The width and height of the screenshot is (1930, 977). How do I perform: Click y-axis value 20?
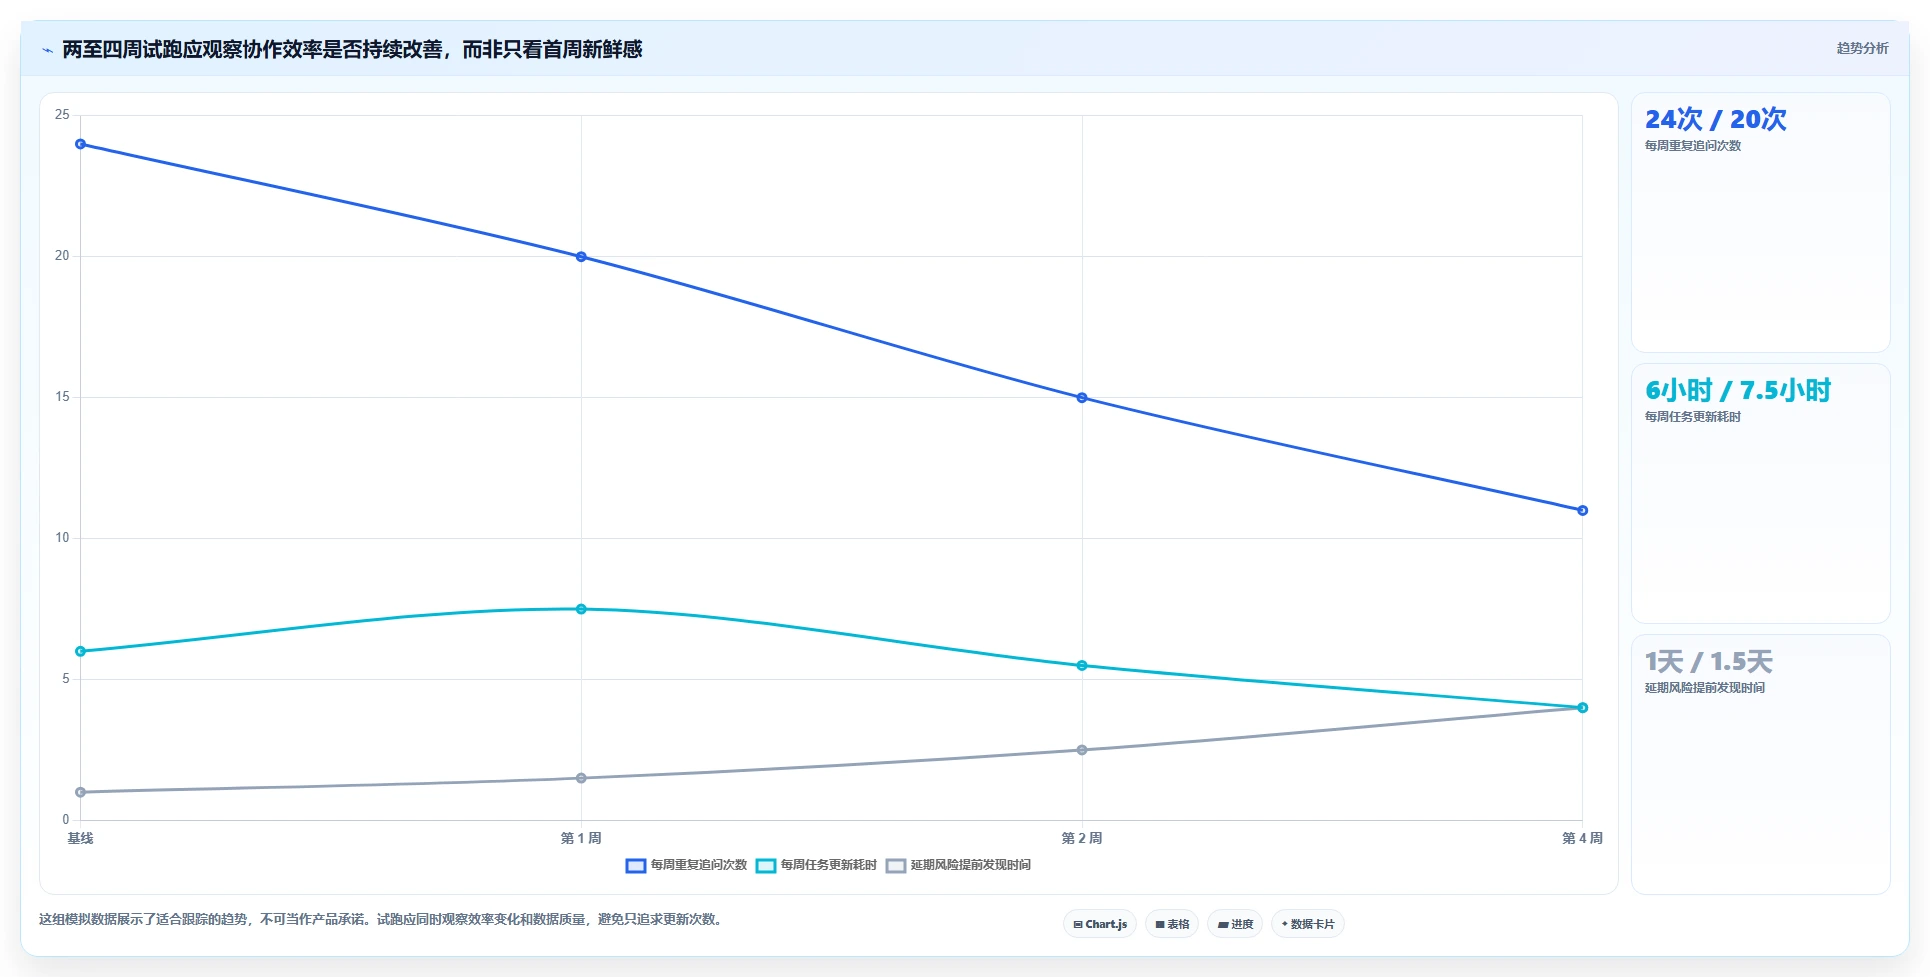[x=62, y=256]
